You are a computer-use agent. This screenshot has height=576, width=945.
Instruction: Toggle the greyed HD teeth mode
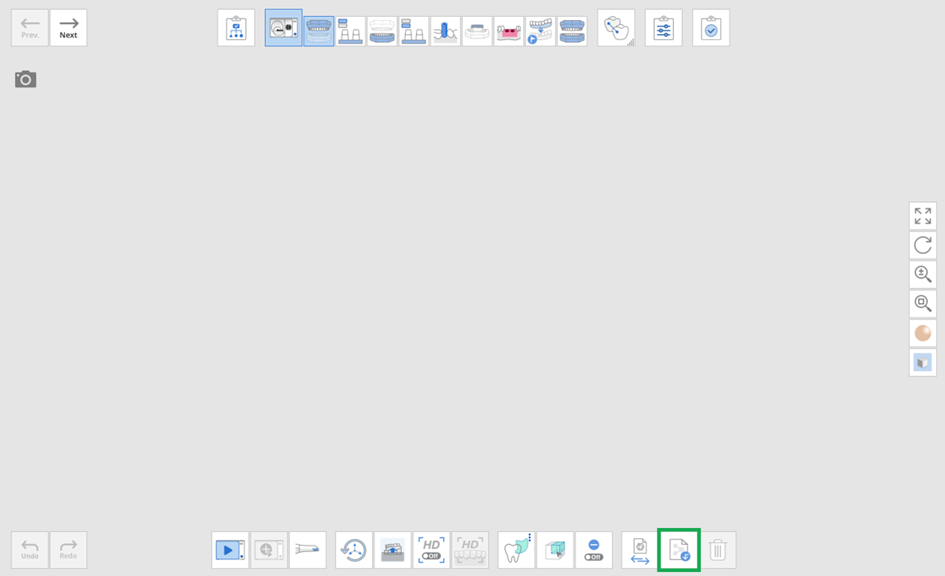[x=470, y=550]
